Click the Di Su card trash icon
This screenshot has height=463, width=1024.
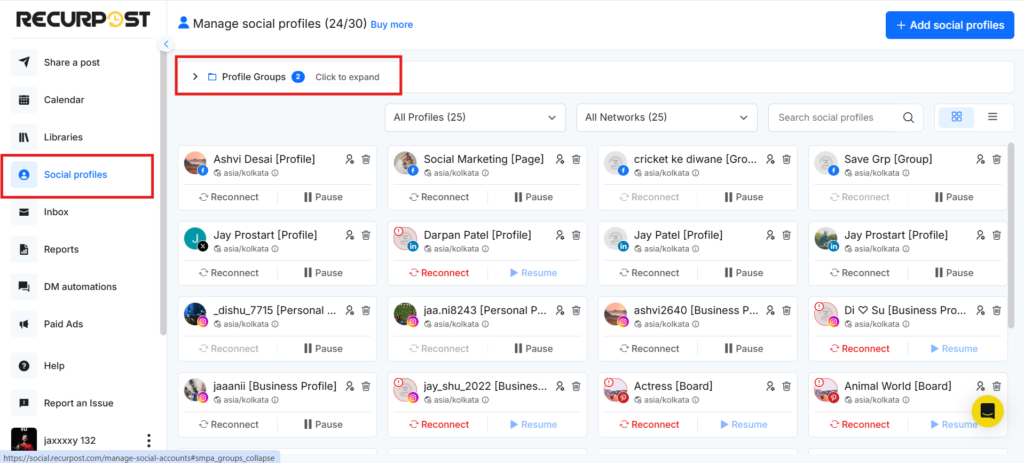click(x=997, y=310)
